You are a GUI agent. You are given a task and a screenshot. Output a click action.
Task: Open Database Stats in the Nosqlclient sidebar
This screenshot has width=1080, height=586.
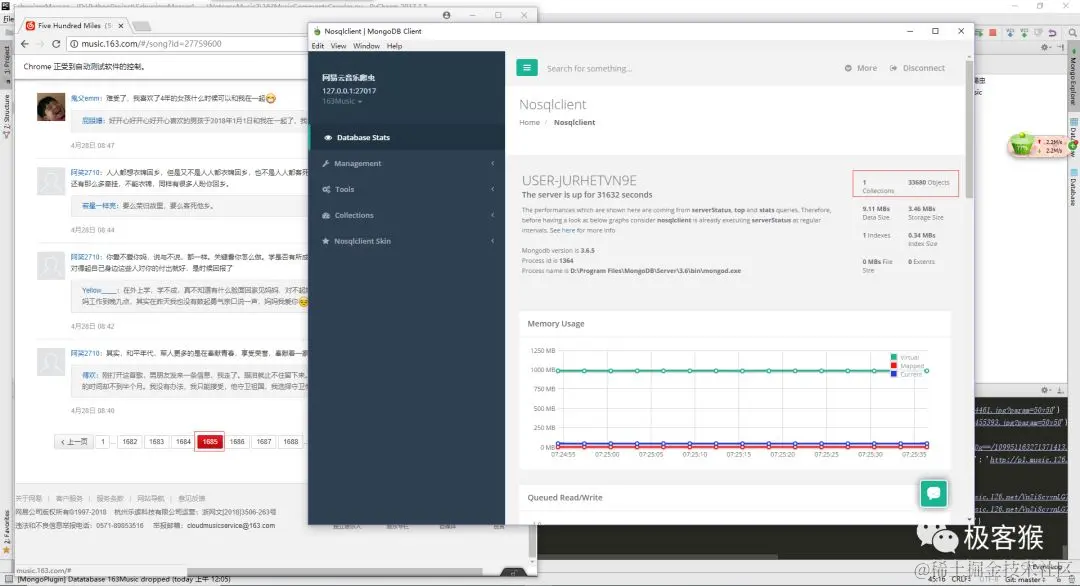point(406,137)
